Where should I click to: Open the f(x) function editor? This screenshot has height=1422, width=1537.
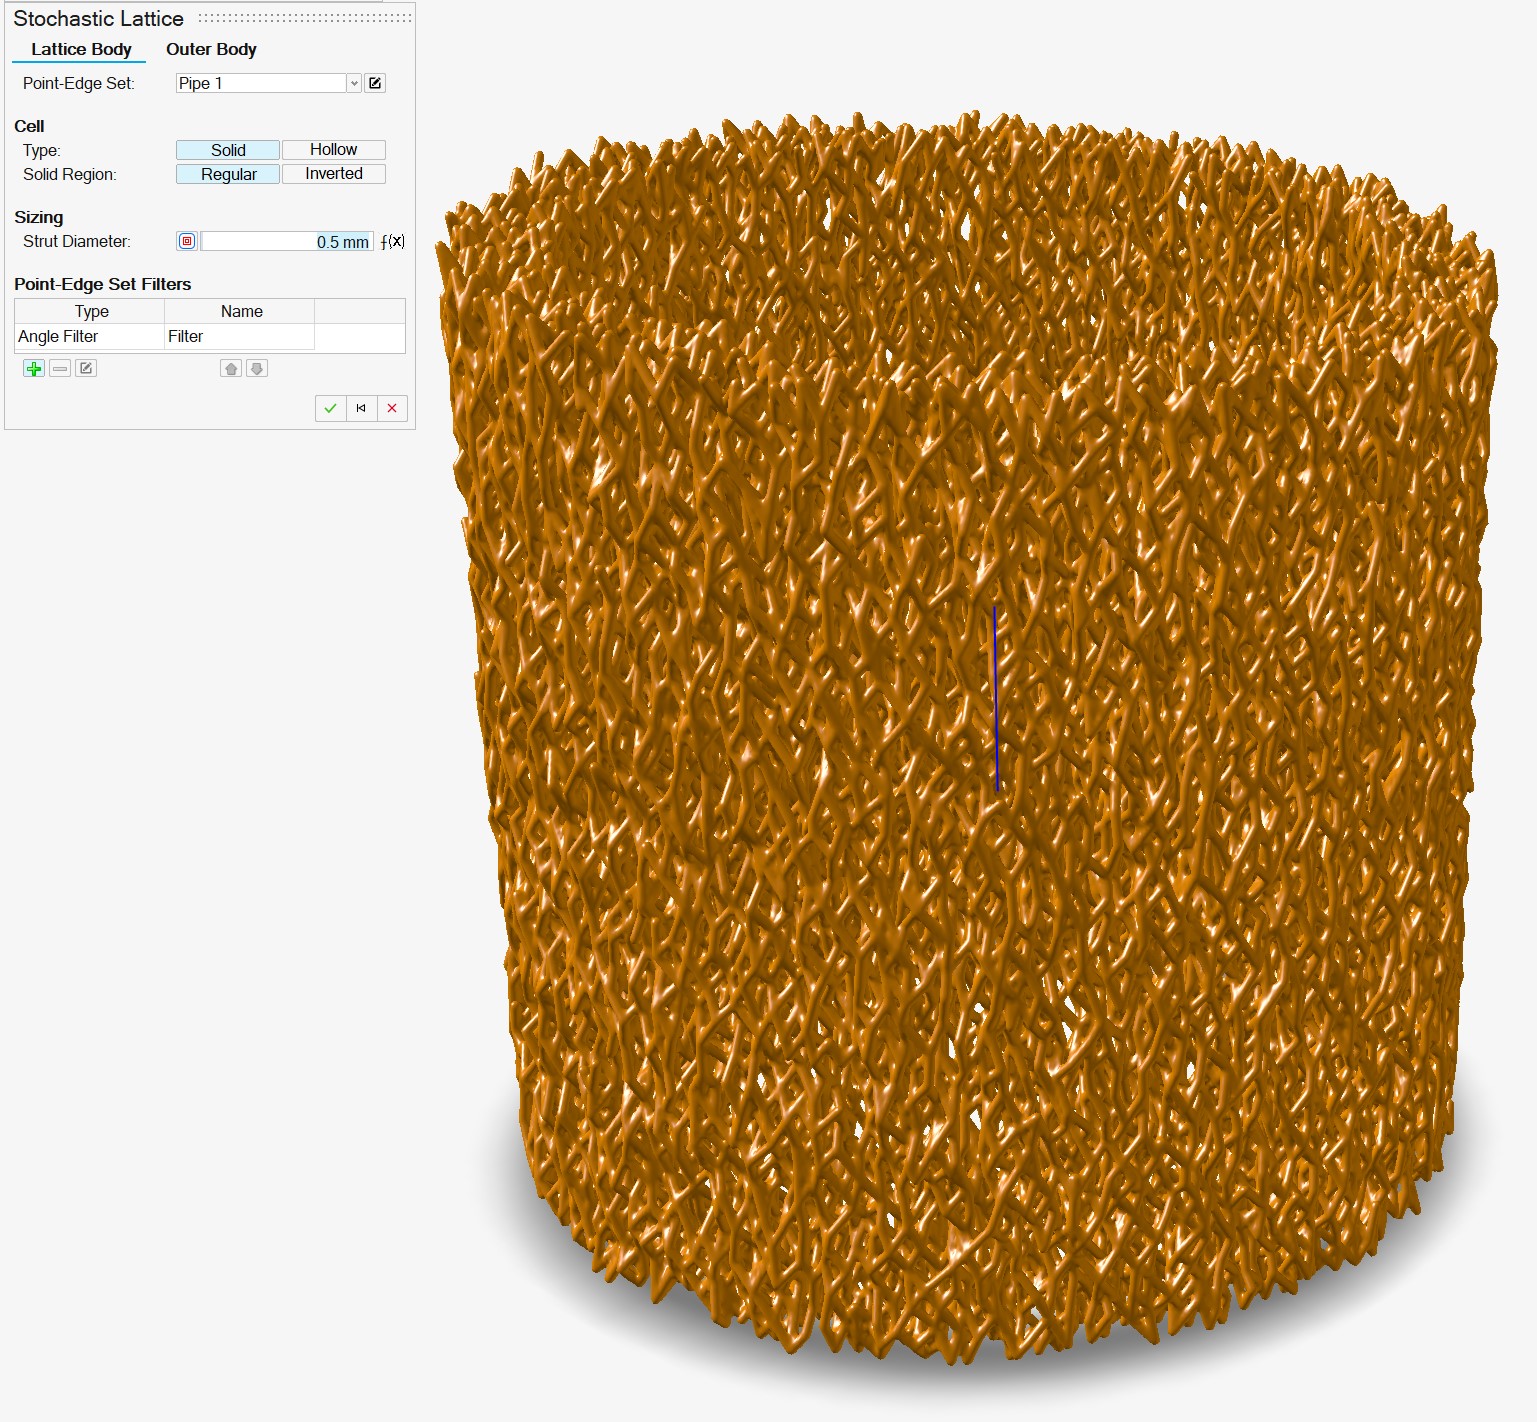tap(393, 241)
